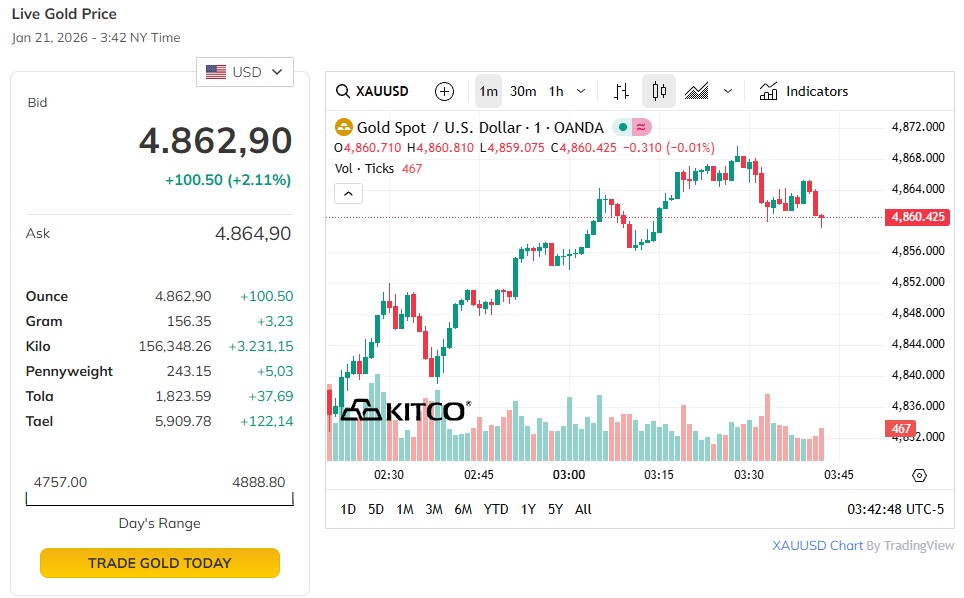964x598 pixels.
Task: Toggle the market status indicator pill
Action: tap(632, 127)
